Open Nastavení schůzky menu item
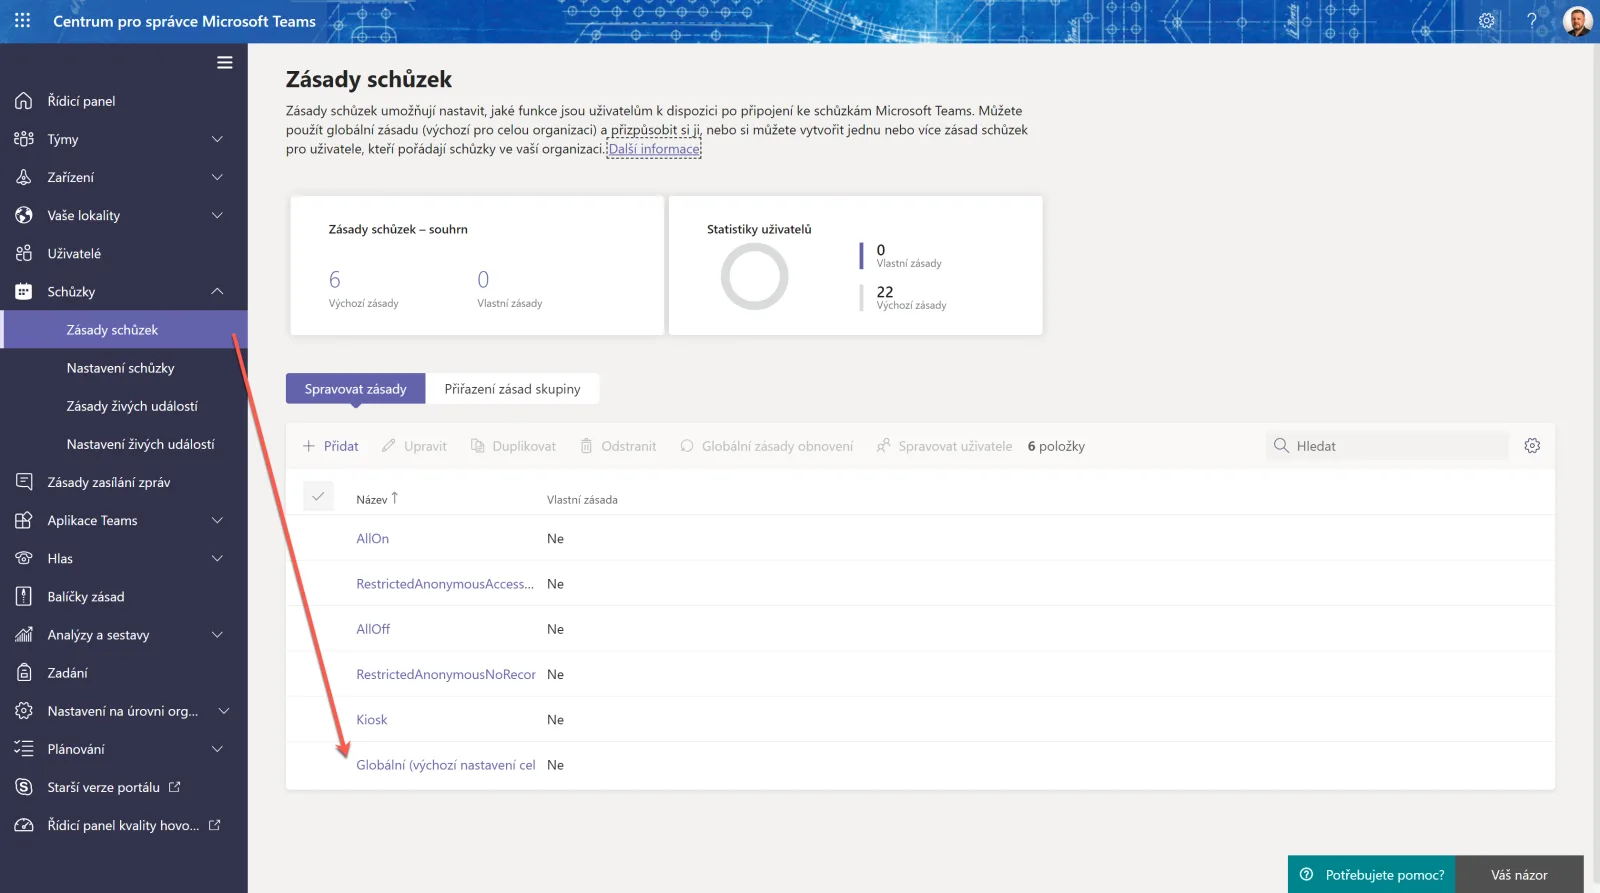 tap(124, 368)
